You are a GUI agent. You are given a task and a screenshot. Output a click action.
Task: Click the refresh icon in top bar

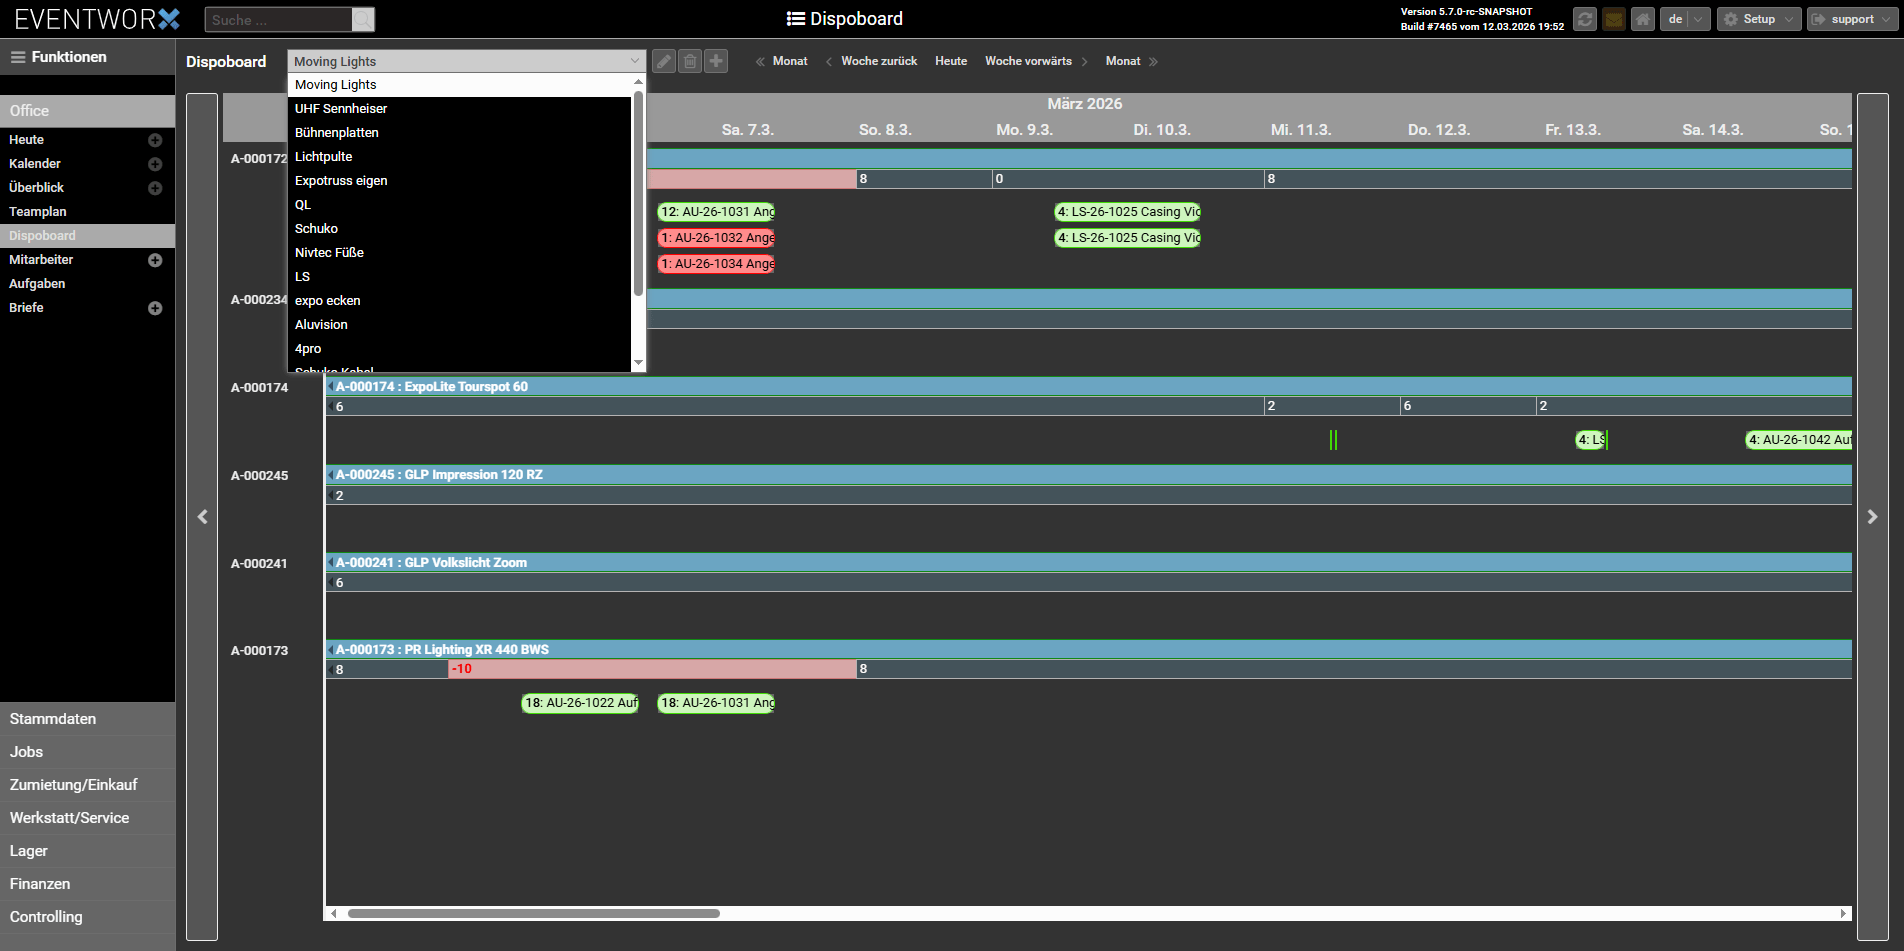[x=1584, y=19]
